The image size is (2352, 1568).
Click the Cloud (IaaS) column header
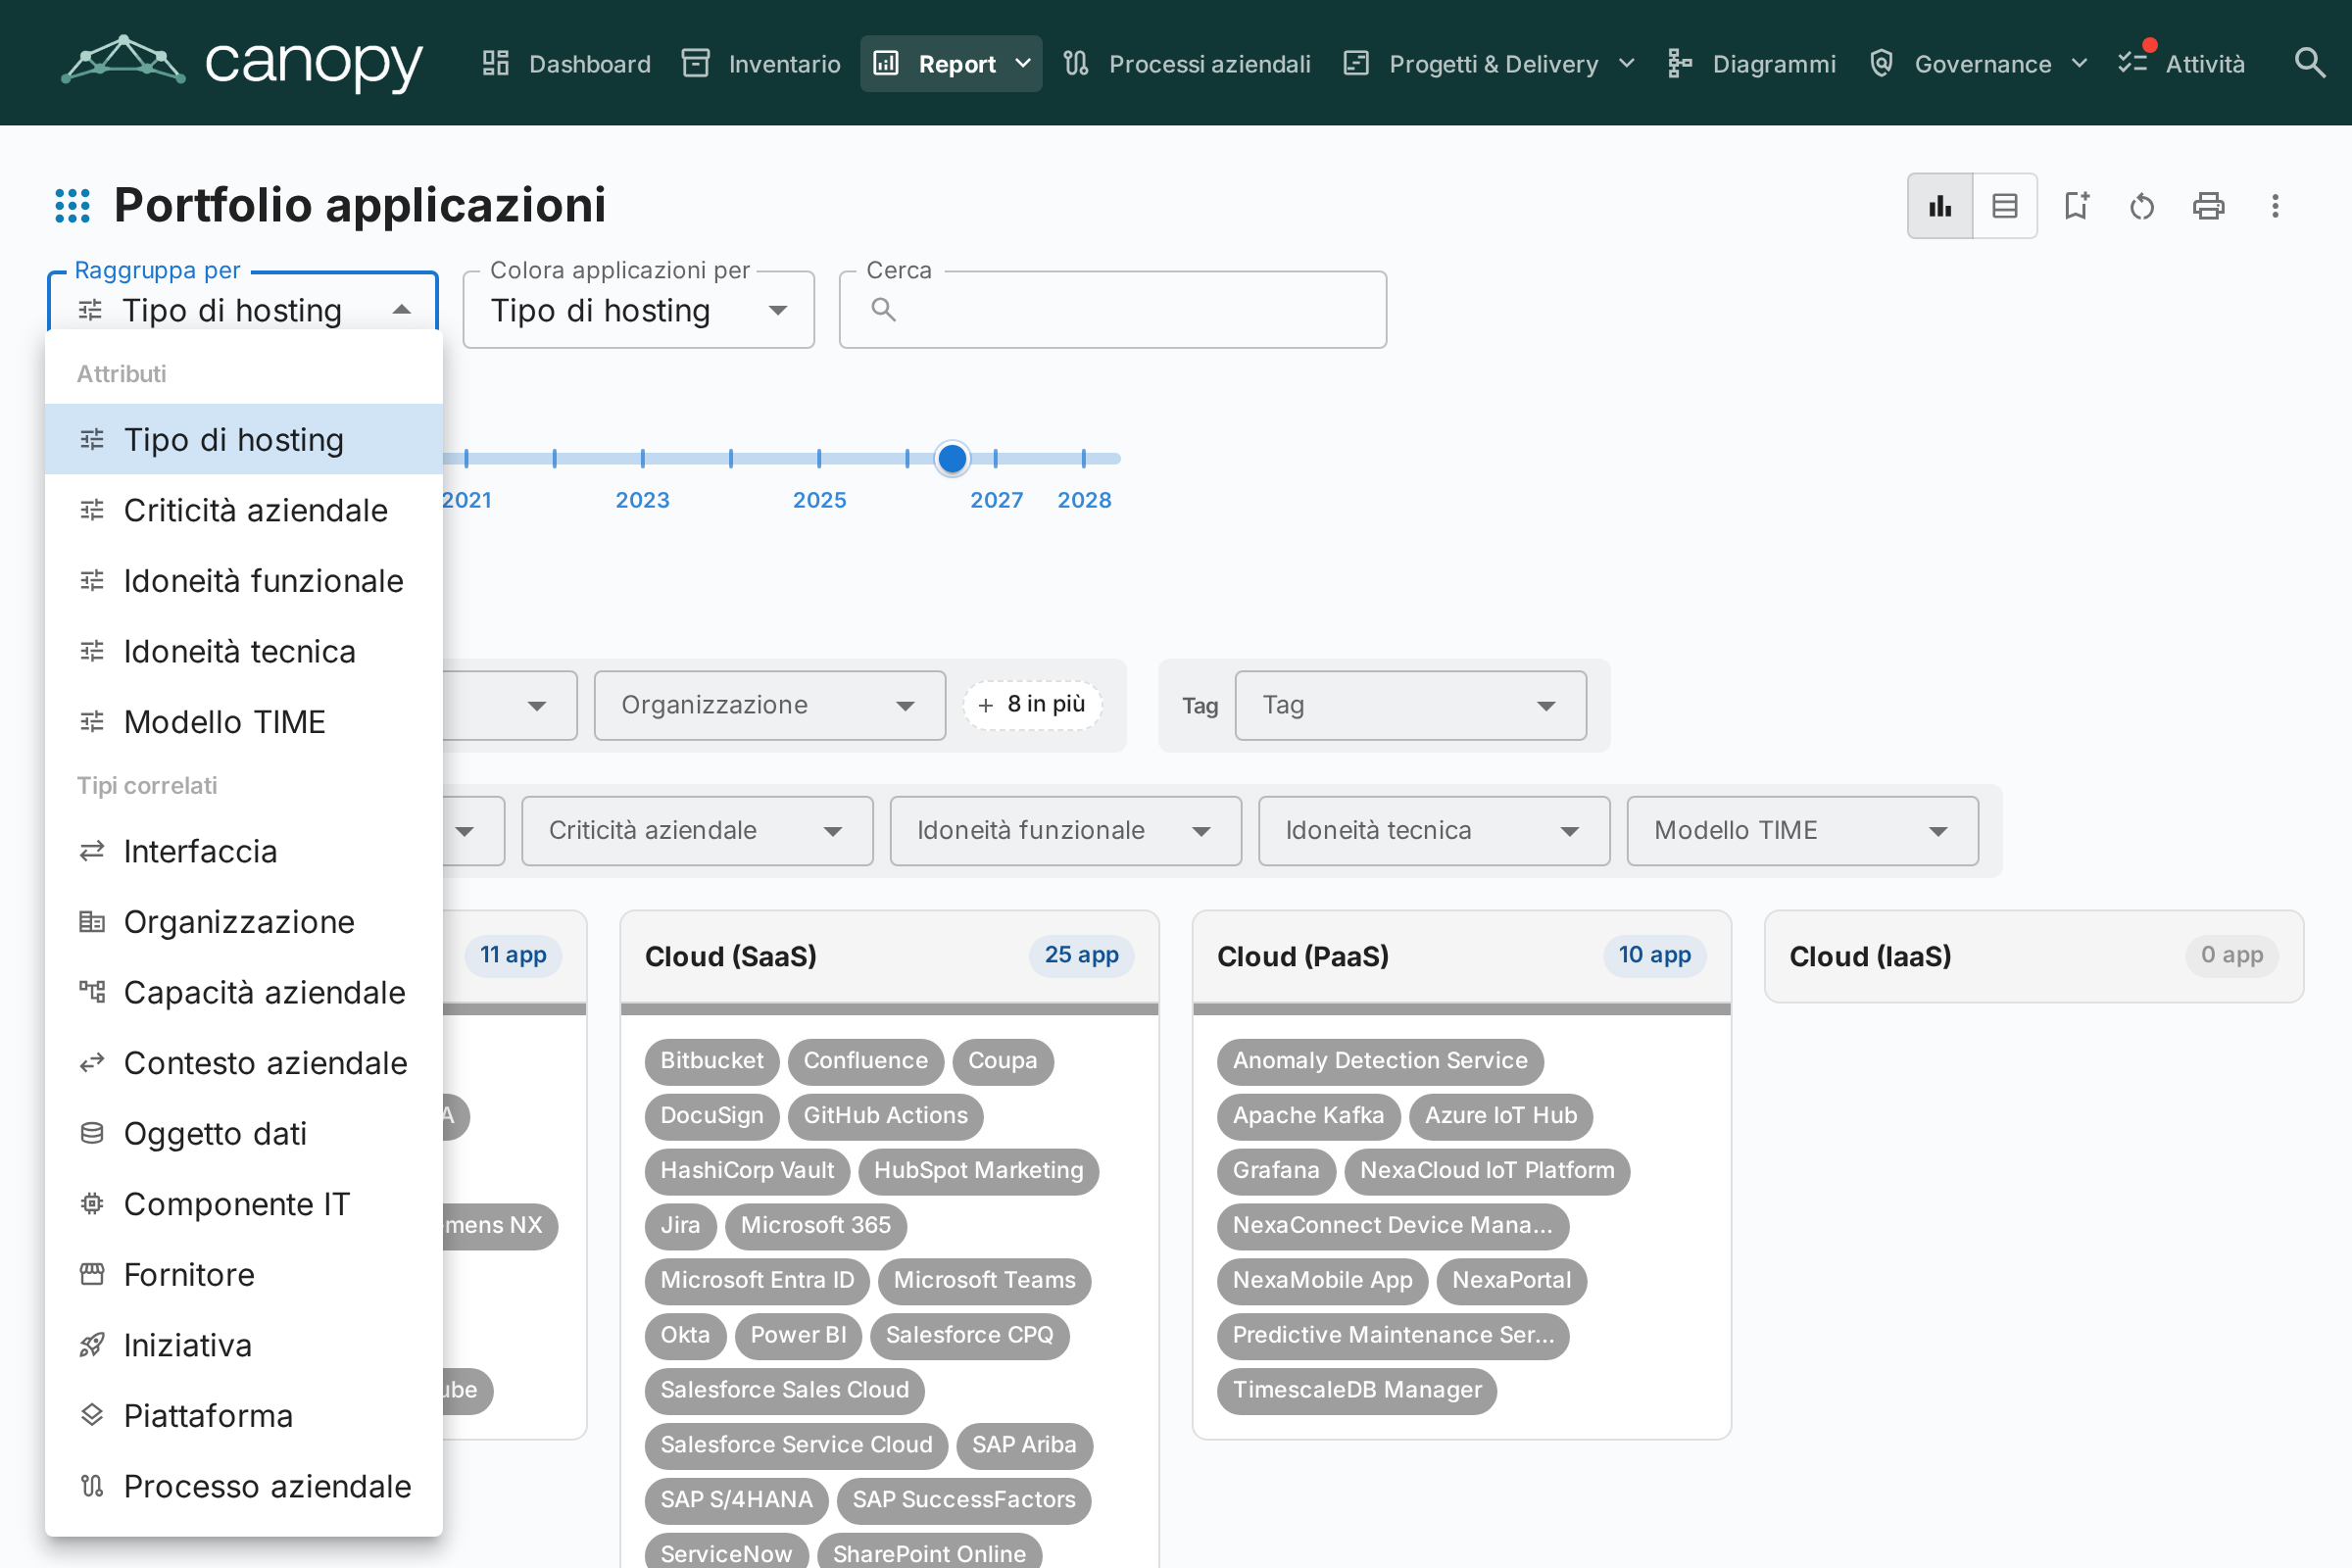coord(2034,956)
